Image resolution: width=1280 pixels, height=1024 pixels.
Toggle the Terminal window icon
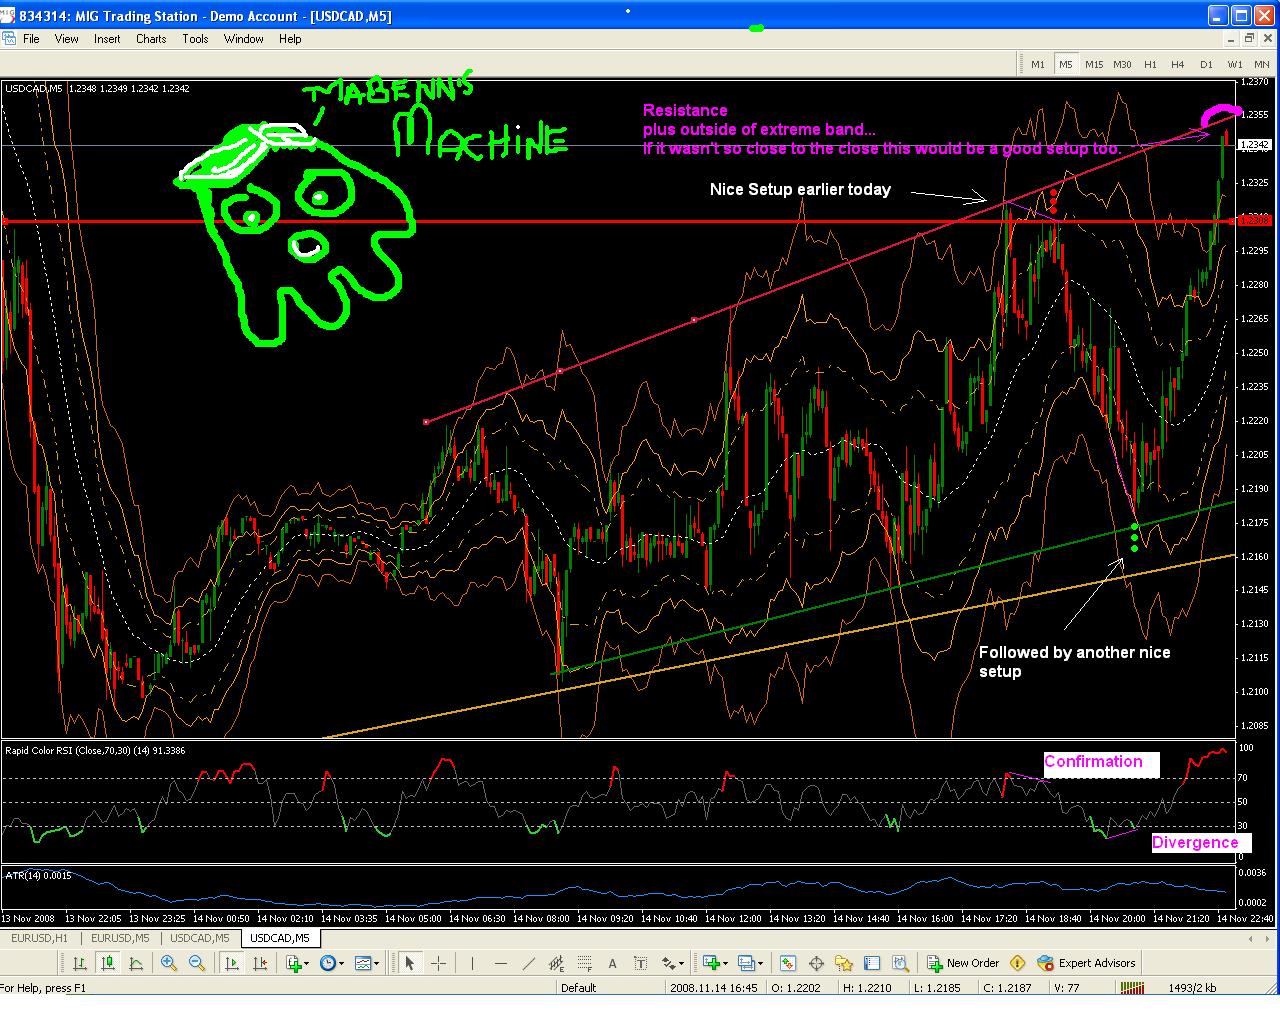coord(872,963)
